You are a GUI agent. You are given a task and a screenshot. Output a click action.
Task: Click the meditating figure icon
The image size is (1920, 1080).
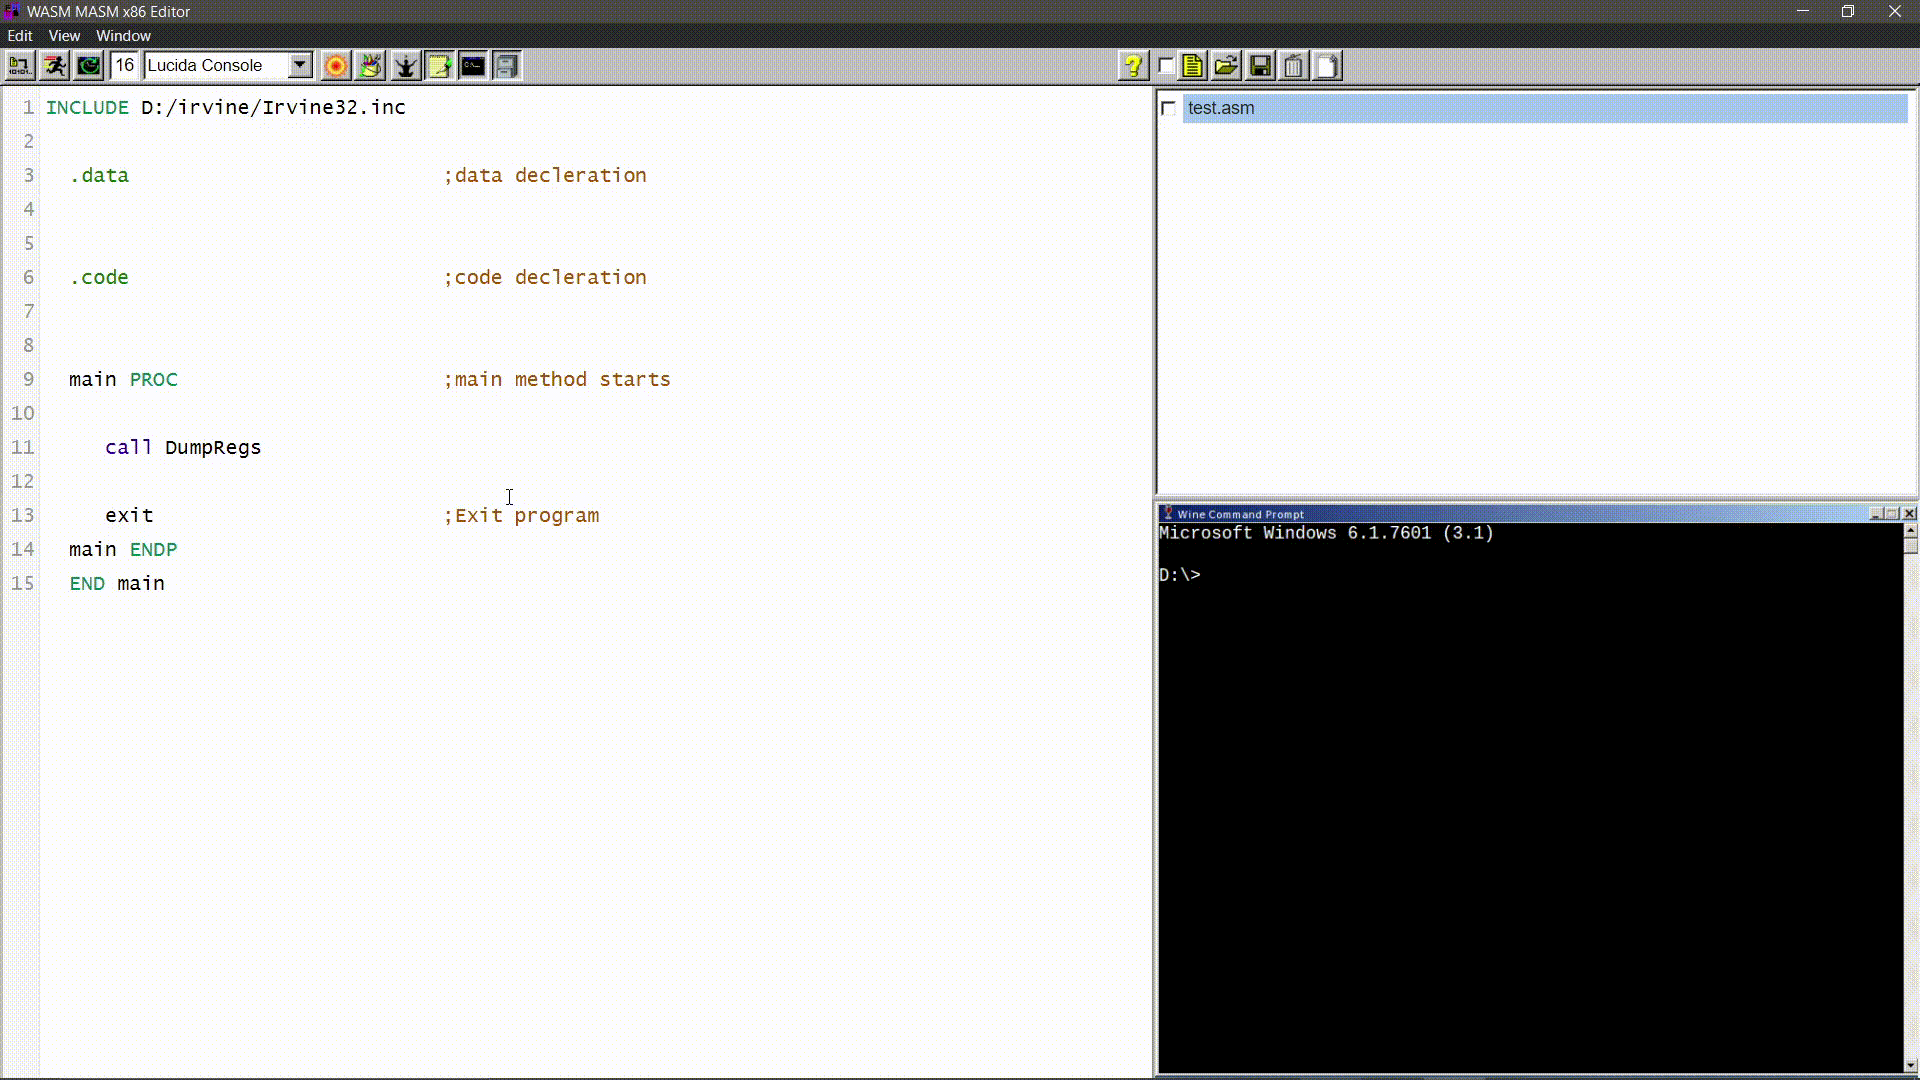pyautogui.click(x=405, y=66)
